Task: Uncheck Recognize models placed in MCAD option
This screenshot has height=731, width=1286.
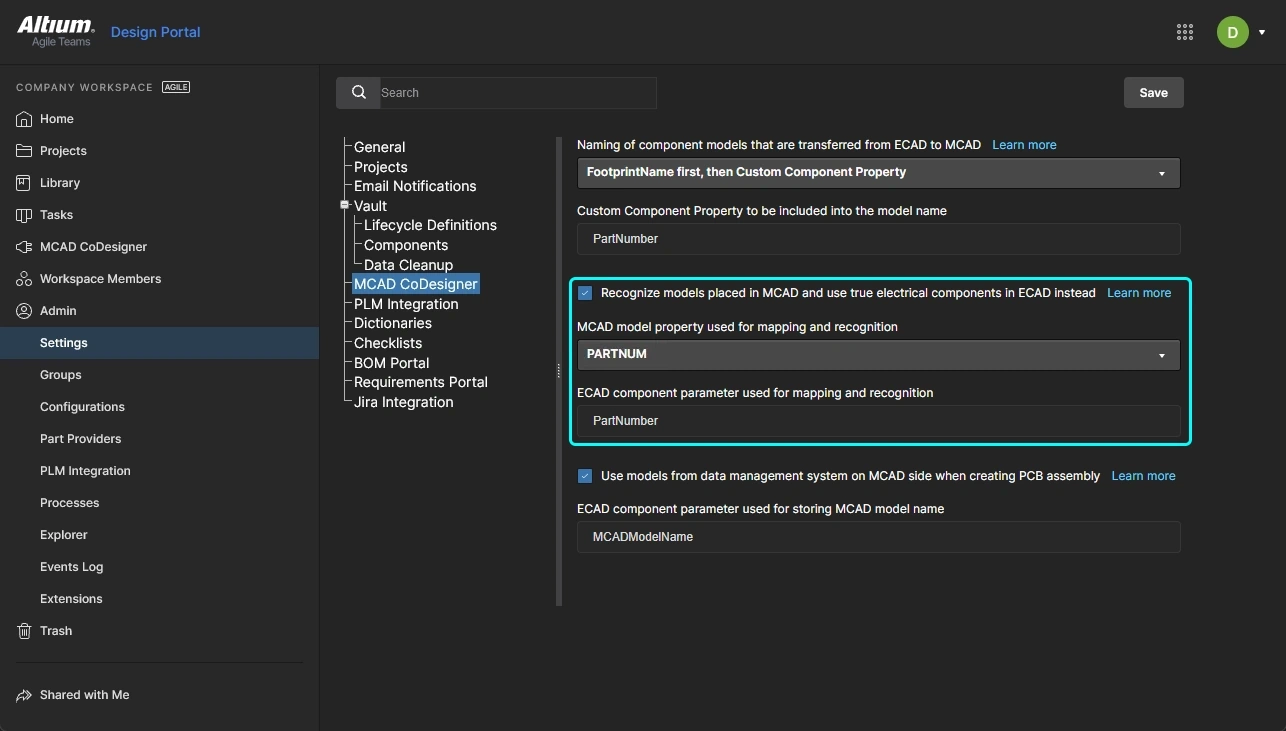Action: (x=585, y=292)
